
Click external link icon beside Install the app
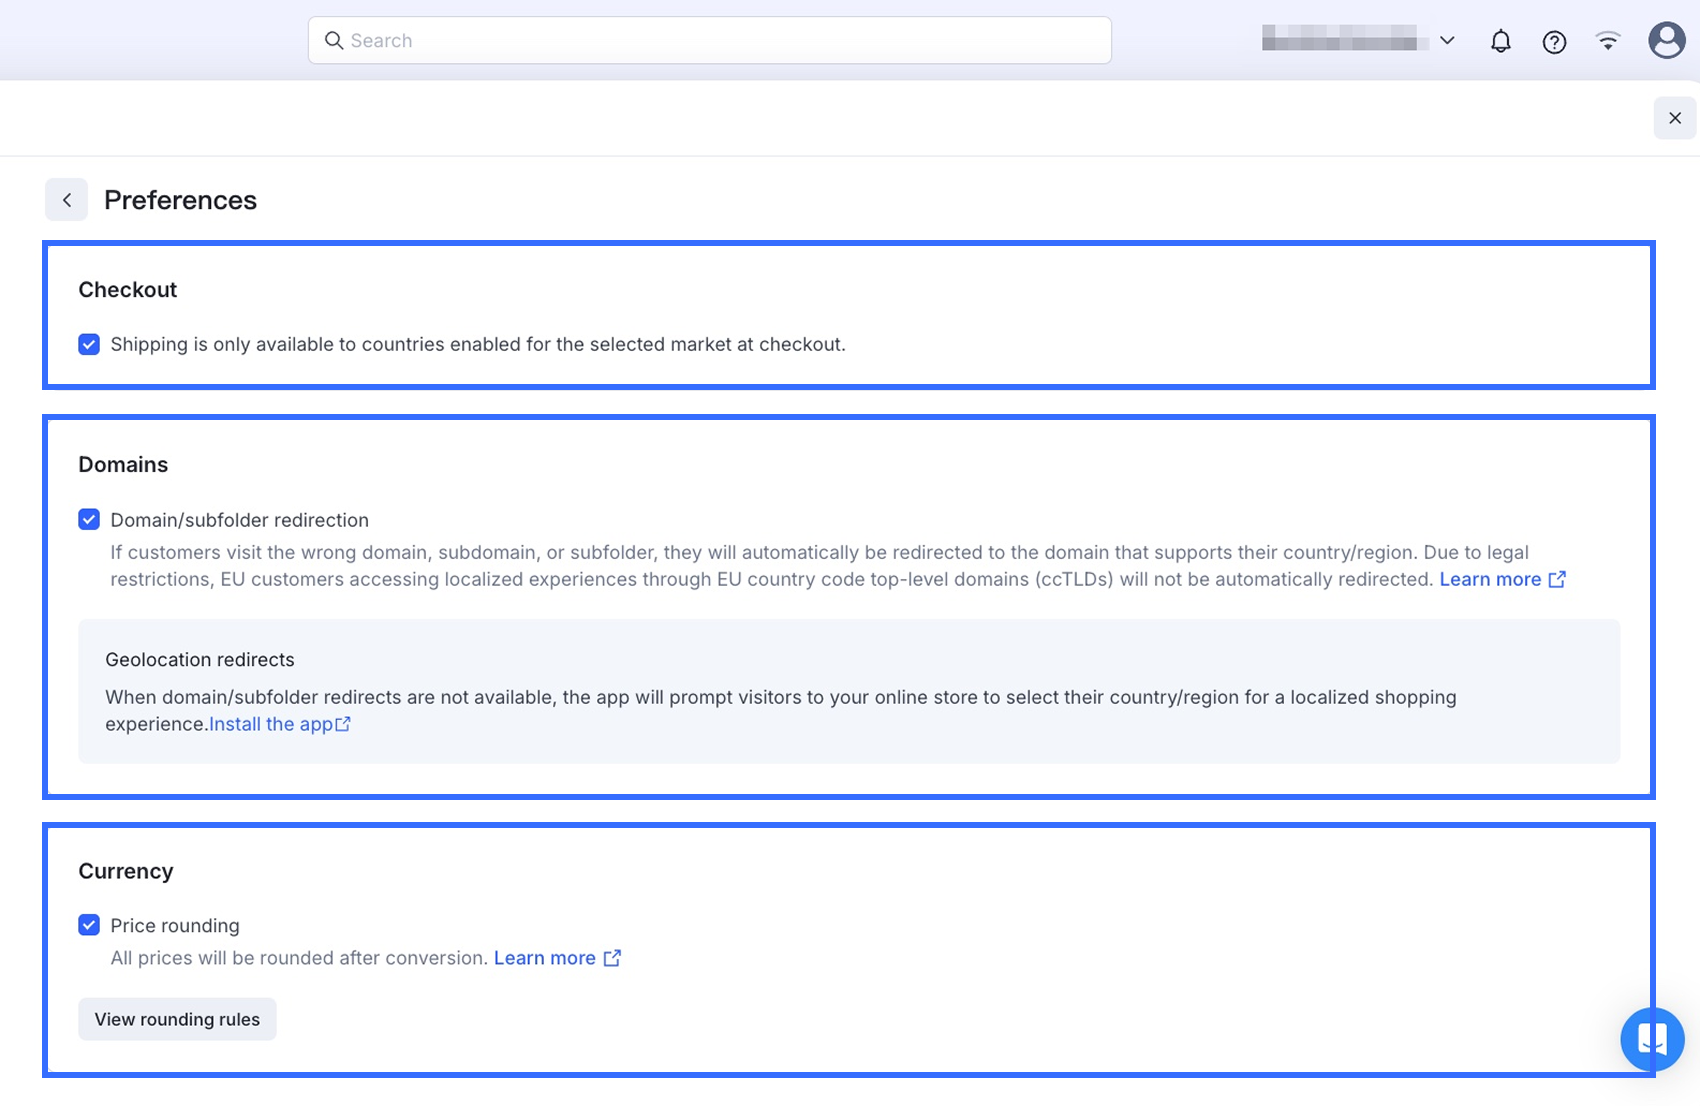click(x=343, y=724)
